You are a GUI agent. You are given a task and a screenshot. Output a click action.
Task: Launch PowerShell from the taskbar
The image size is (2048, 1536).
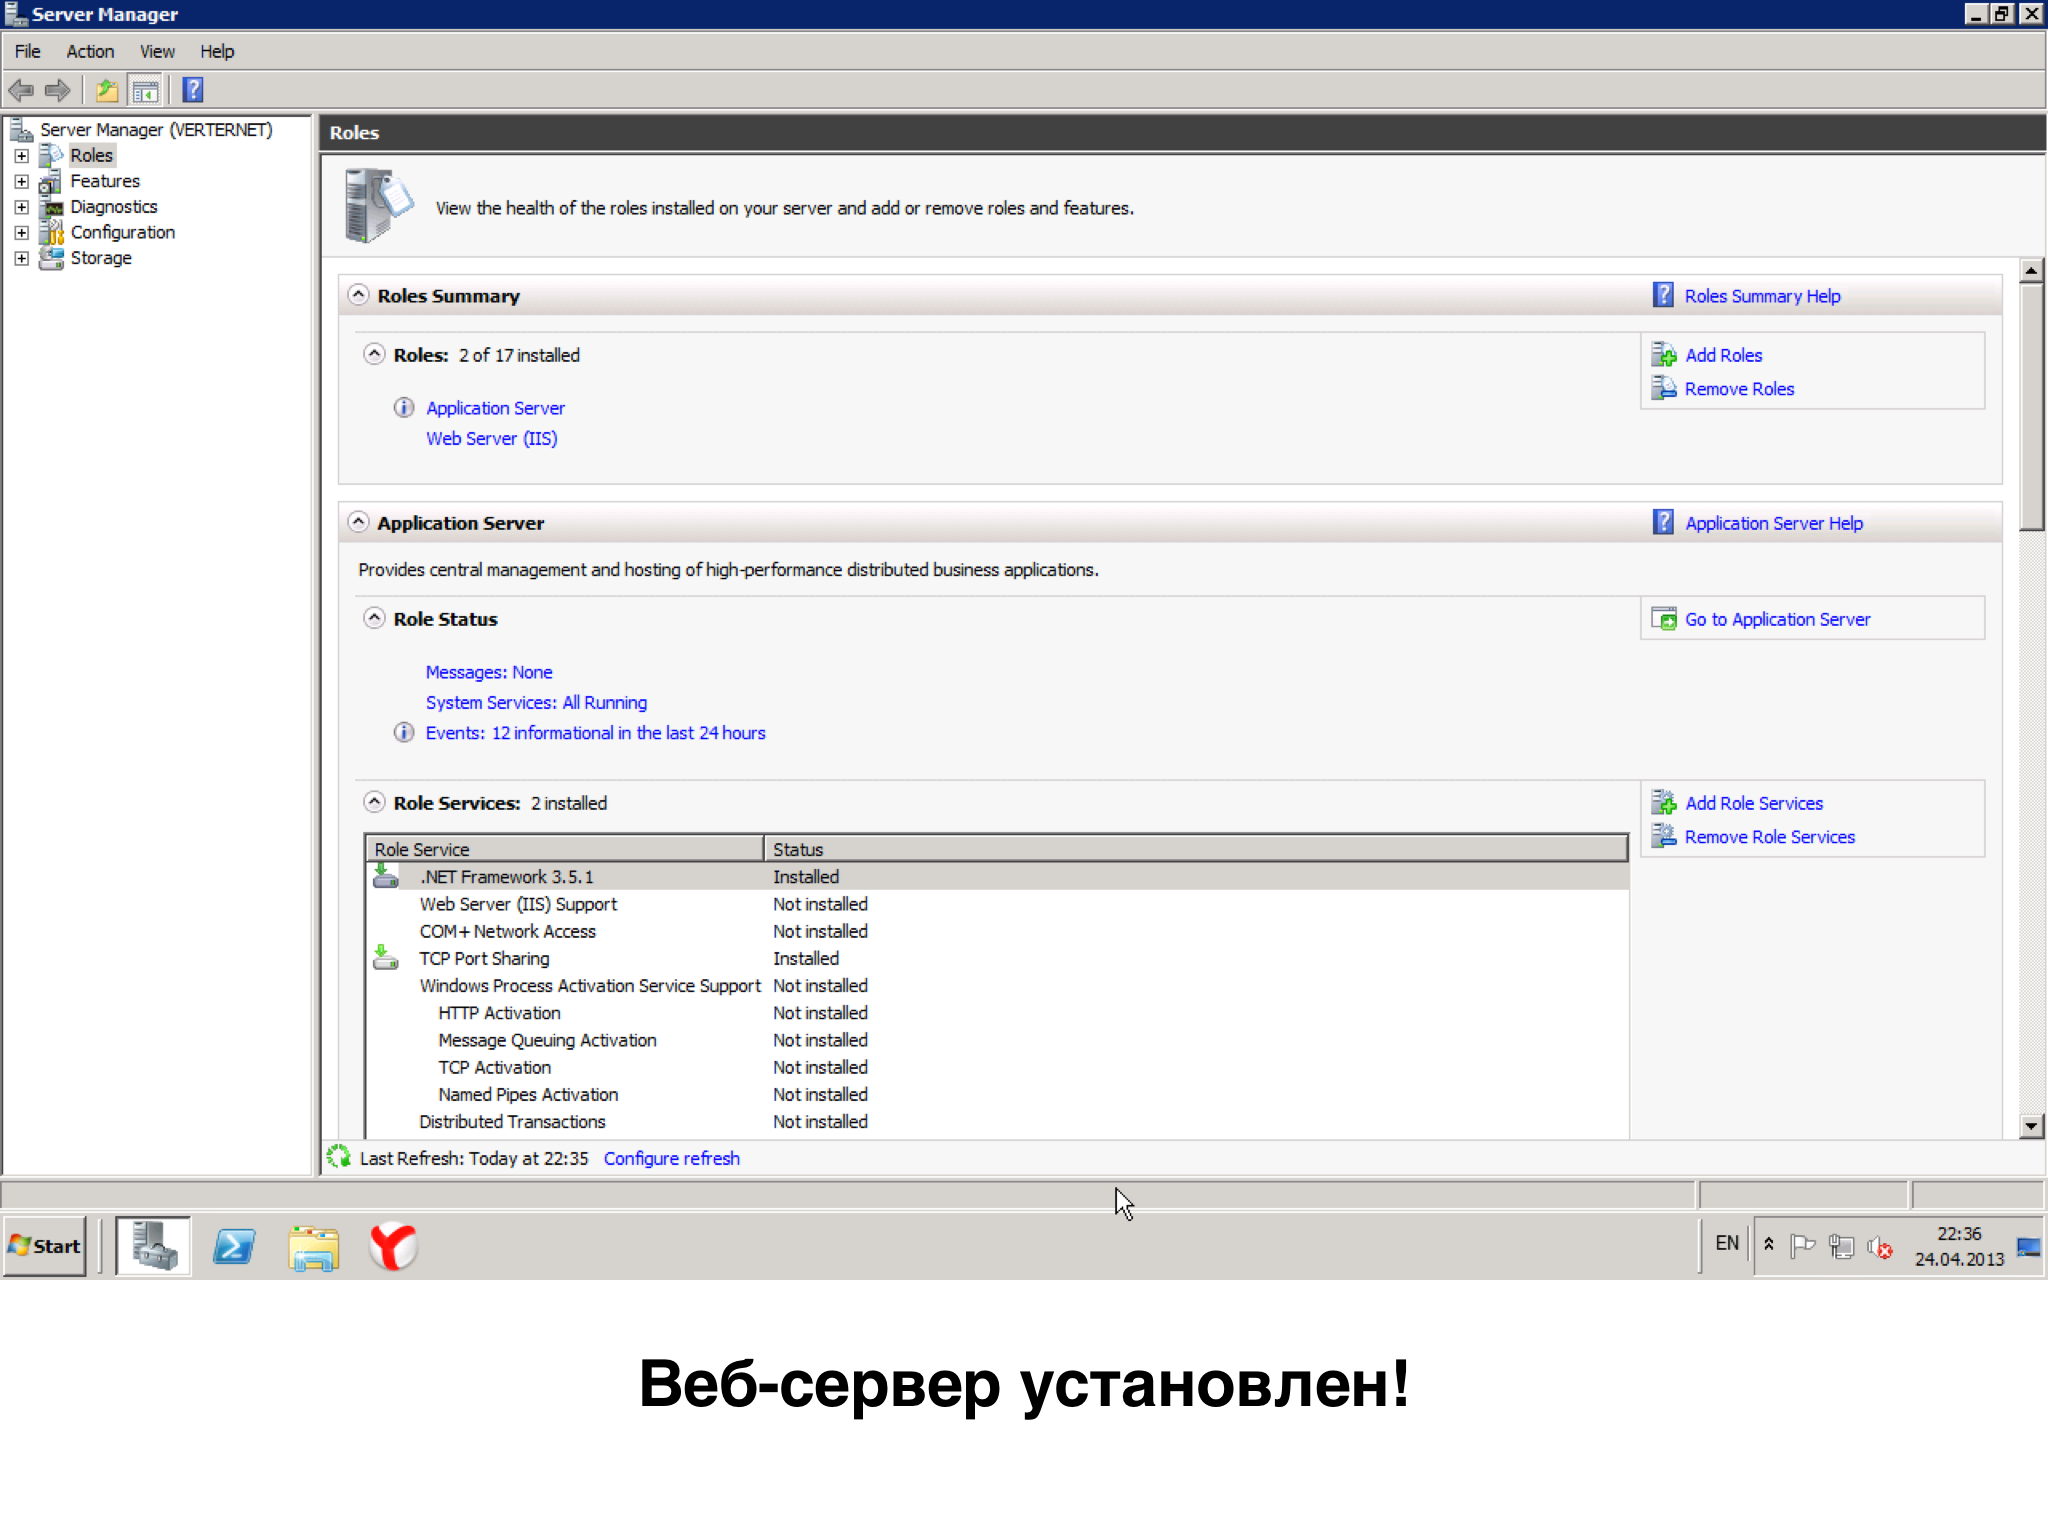234,1246
